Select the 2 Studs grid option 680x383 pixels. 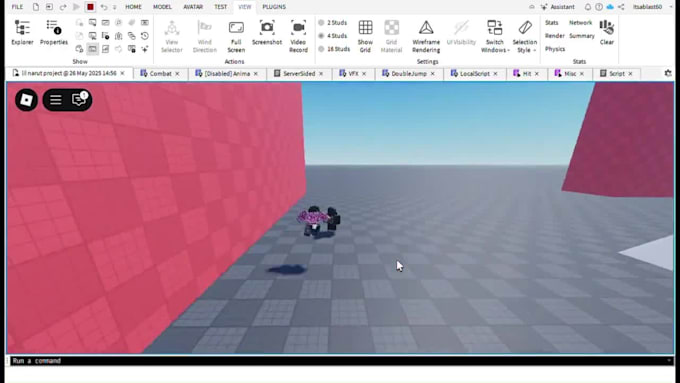pyautogui.click(x=333, y=23)
